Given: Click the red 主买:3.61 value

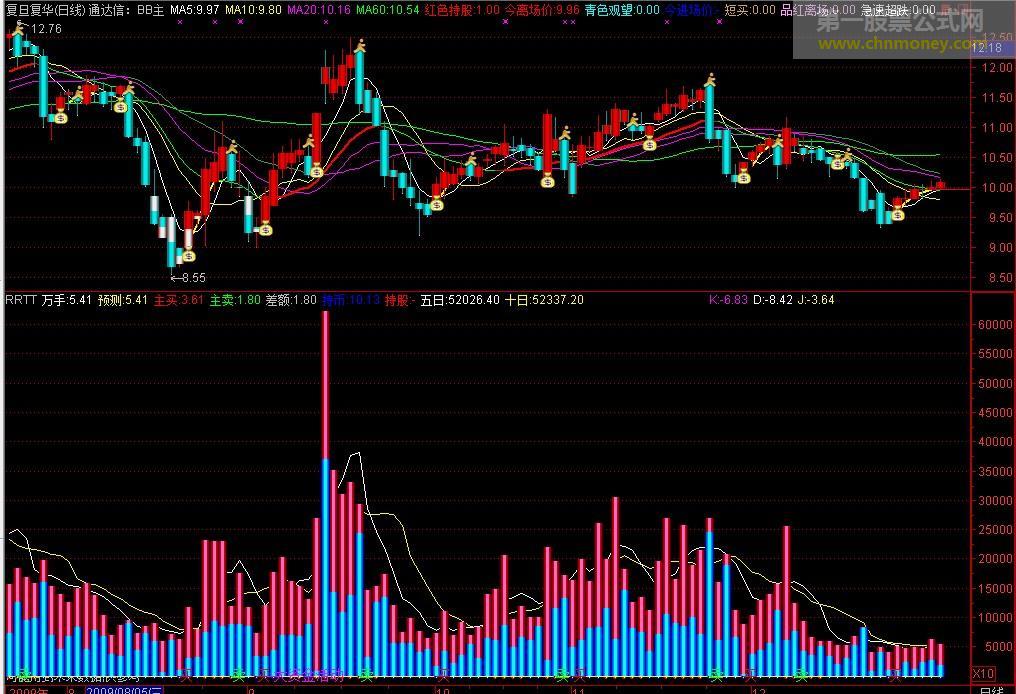Looking at the screenshot, I should tap(179, 299).
